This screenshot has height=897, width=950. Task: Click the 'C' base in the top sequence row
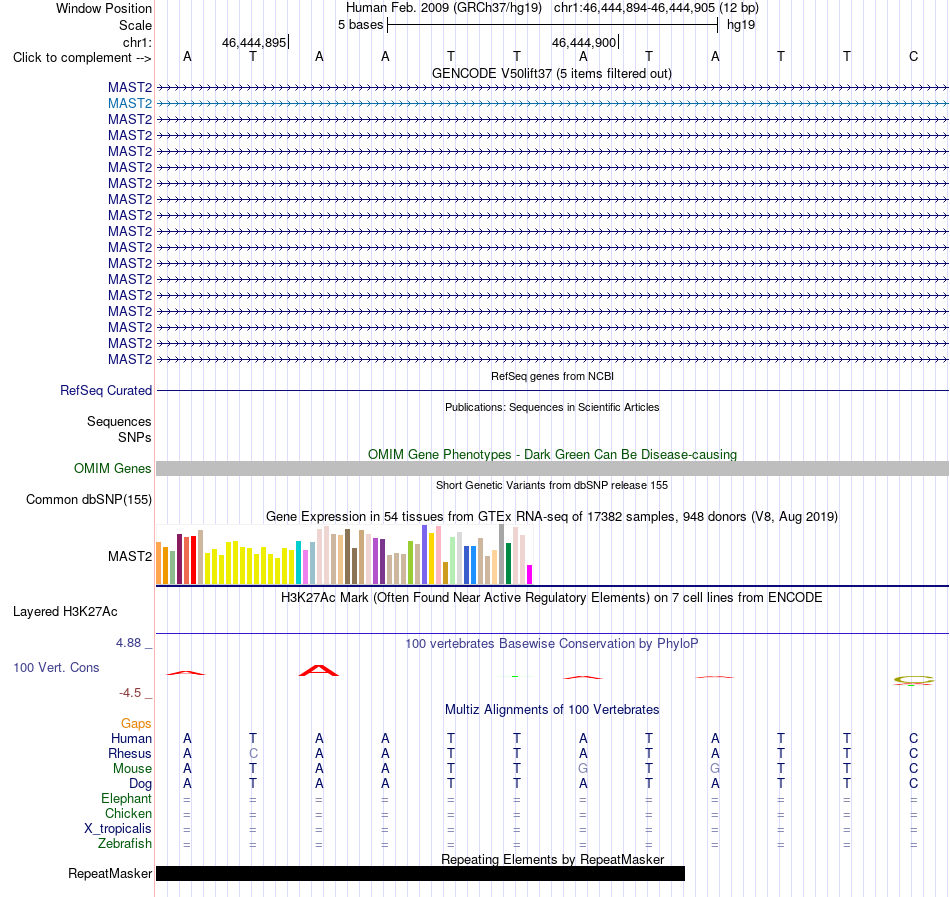click(x=914, y=57)
